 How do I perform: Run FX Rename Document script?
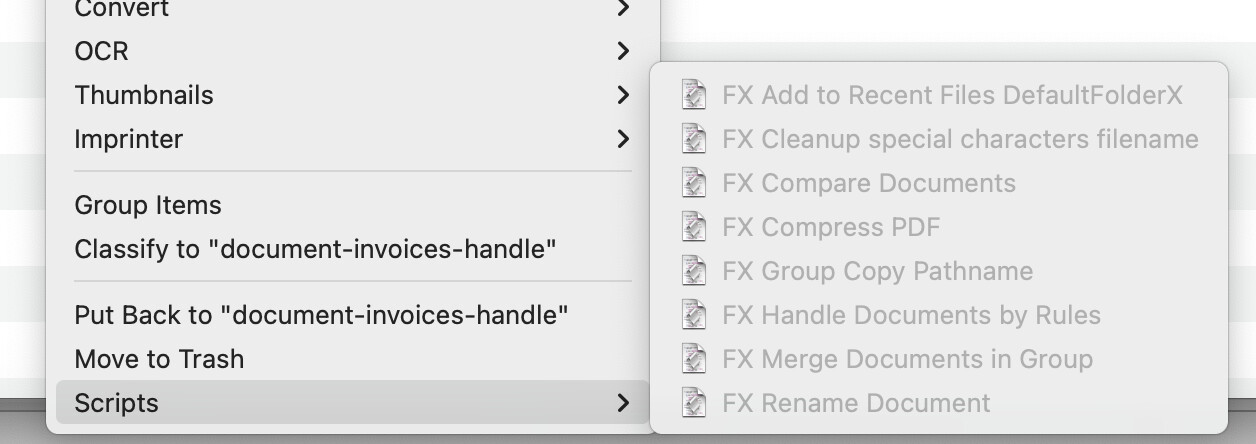coord(855,403)
